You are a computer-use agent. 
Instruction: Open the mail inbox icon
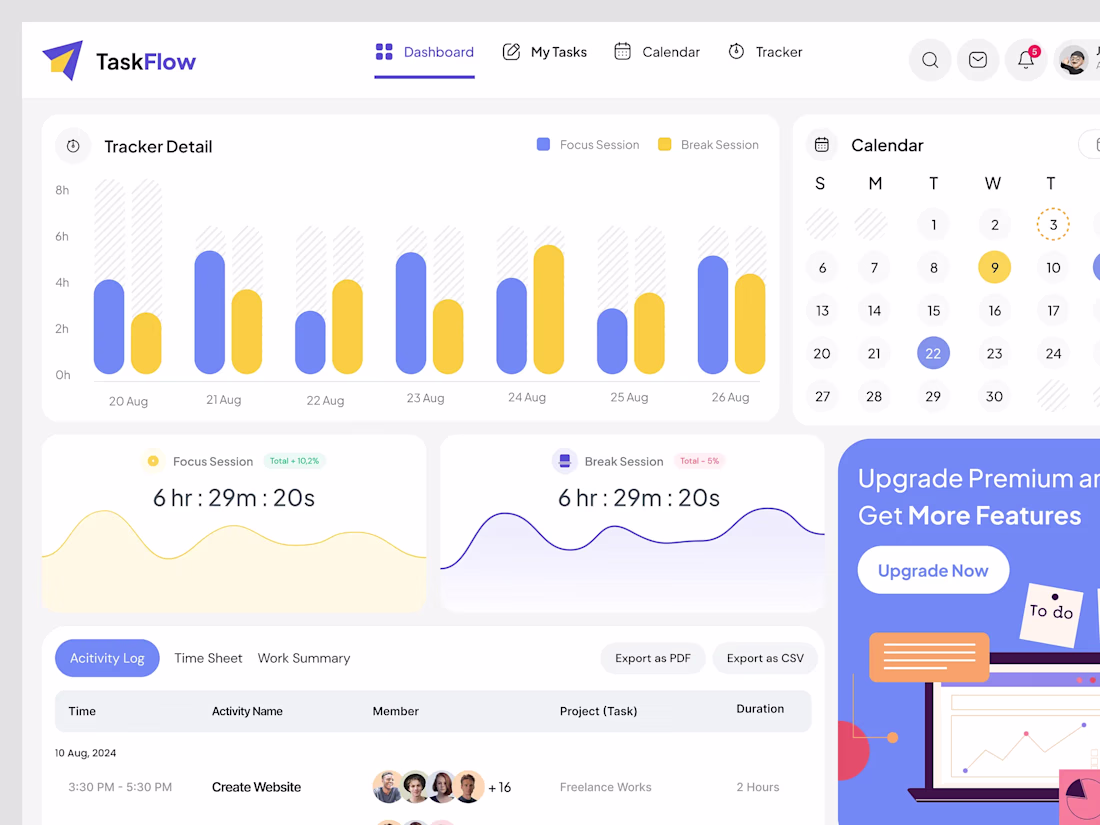pos(977,60)
